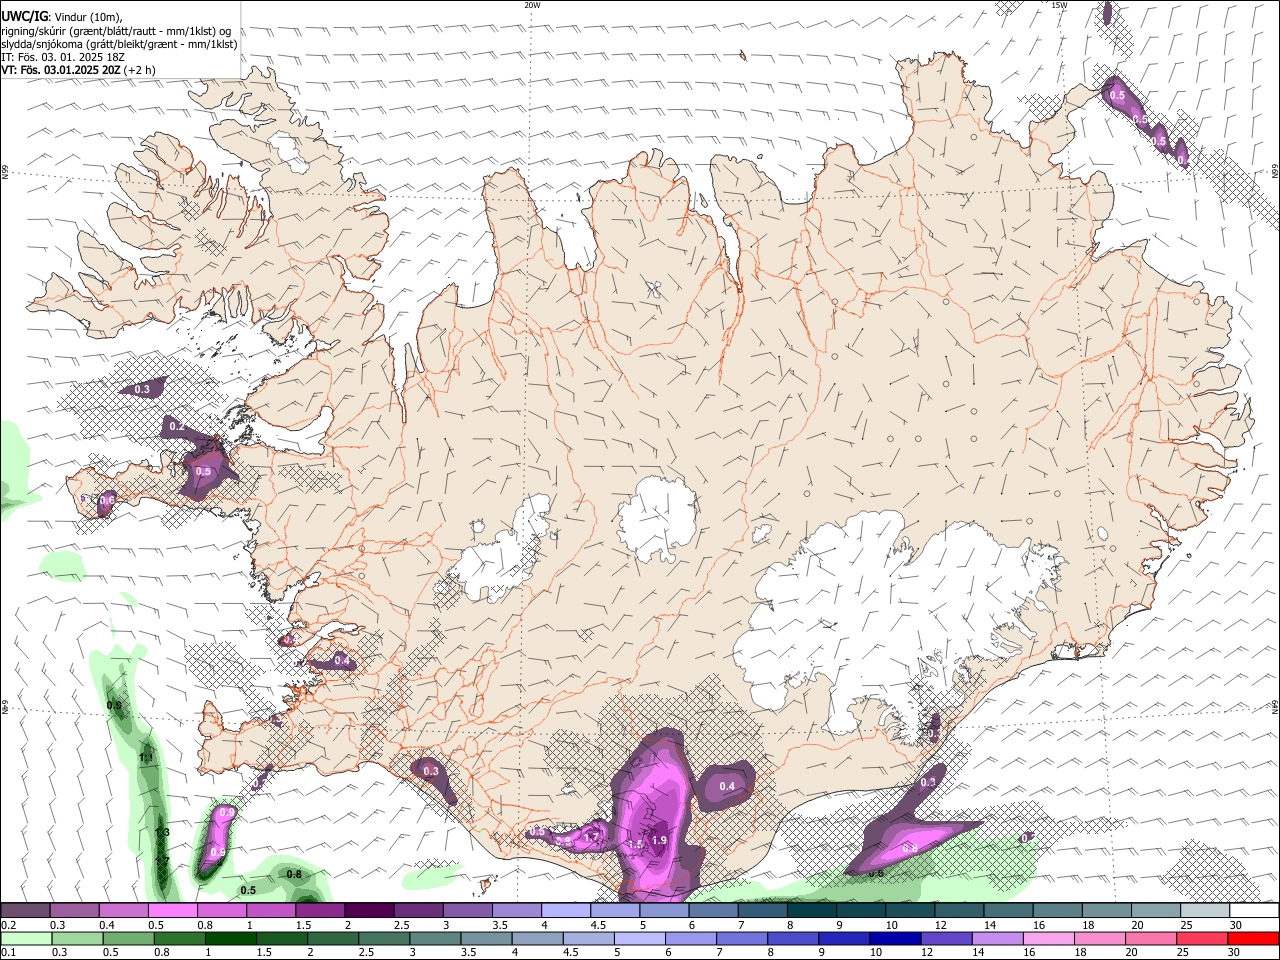This screenshot has height=960, width=1280.
Task: Click the 'UWC/IG' bold header text
Action: tap(24, 16)
